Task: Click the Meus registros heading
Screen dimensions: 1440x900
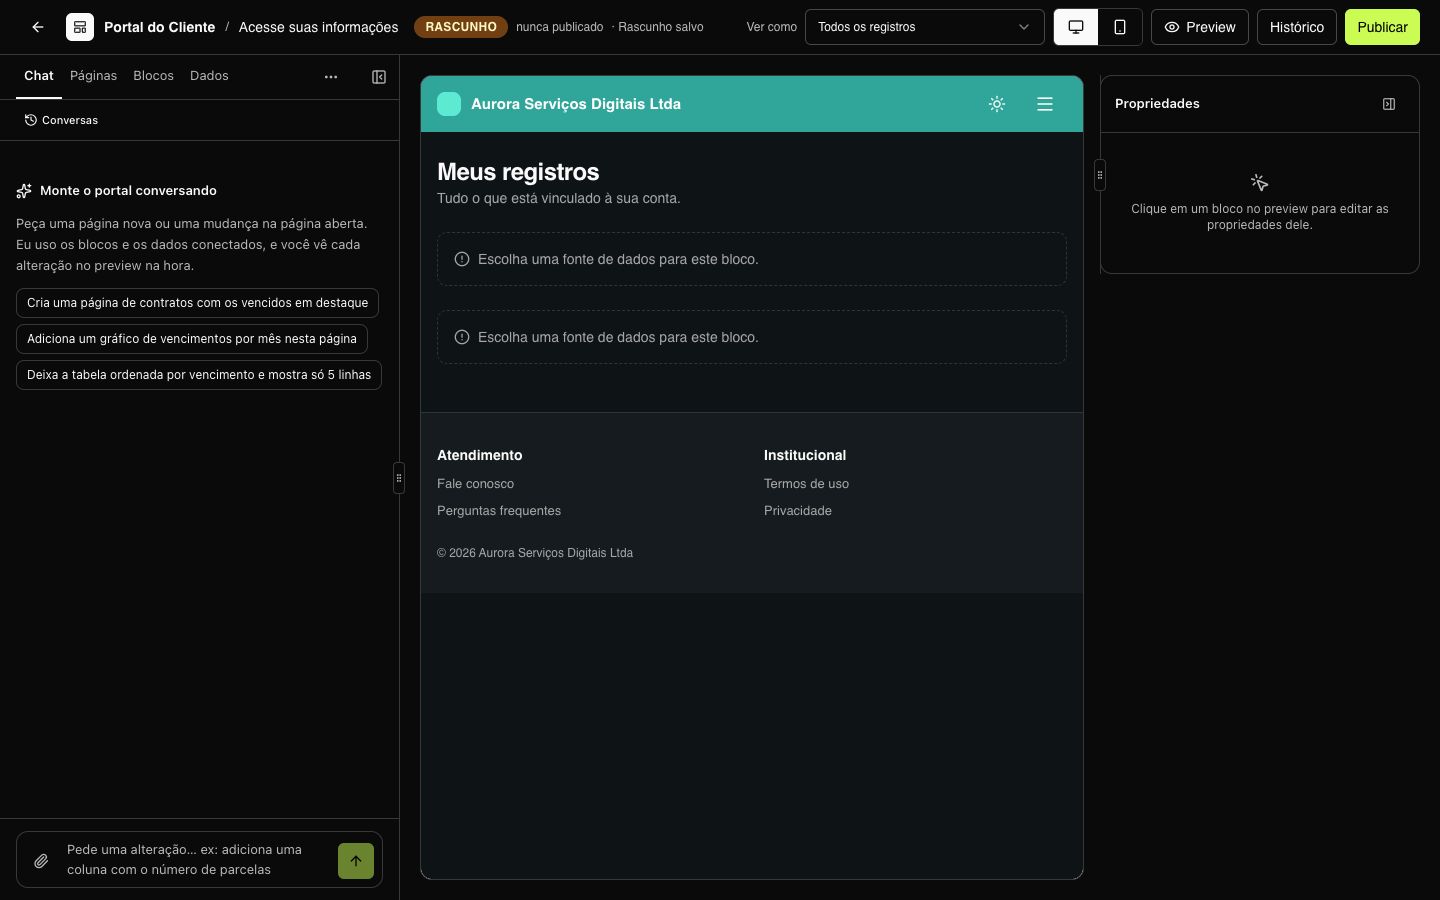Action: point(518,172)
